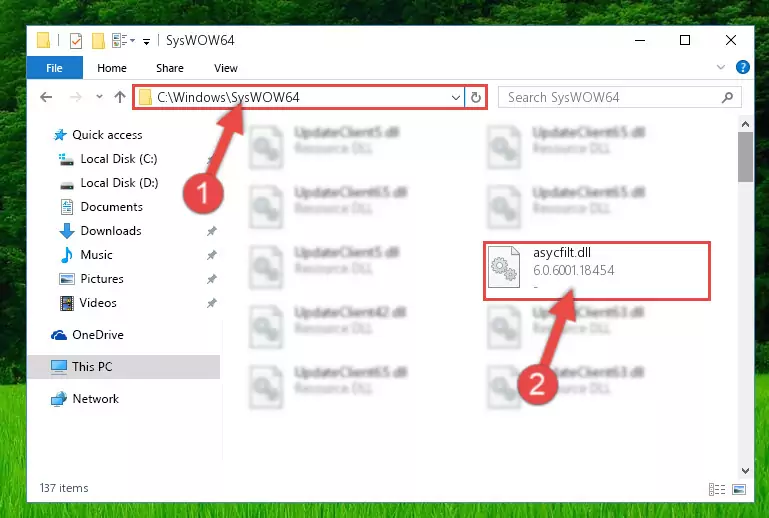The height and width of the screenshot is (518, 769).
Task: Open the Customize Quick Access Toolbar dropdown
Action: pos(146,41)
